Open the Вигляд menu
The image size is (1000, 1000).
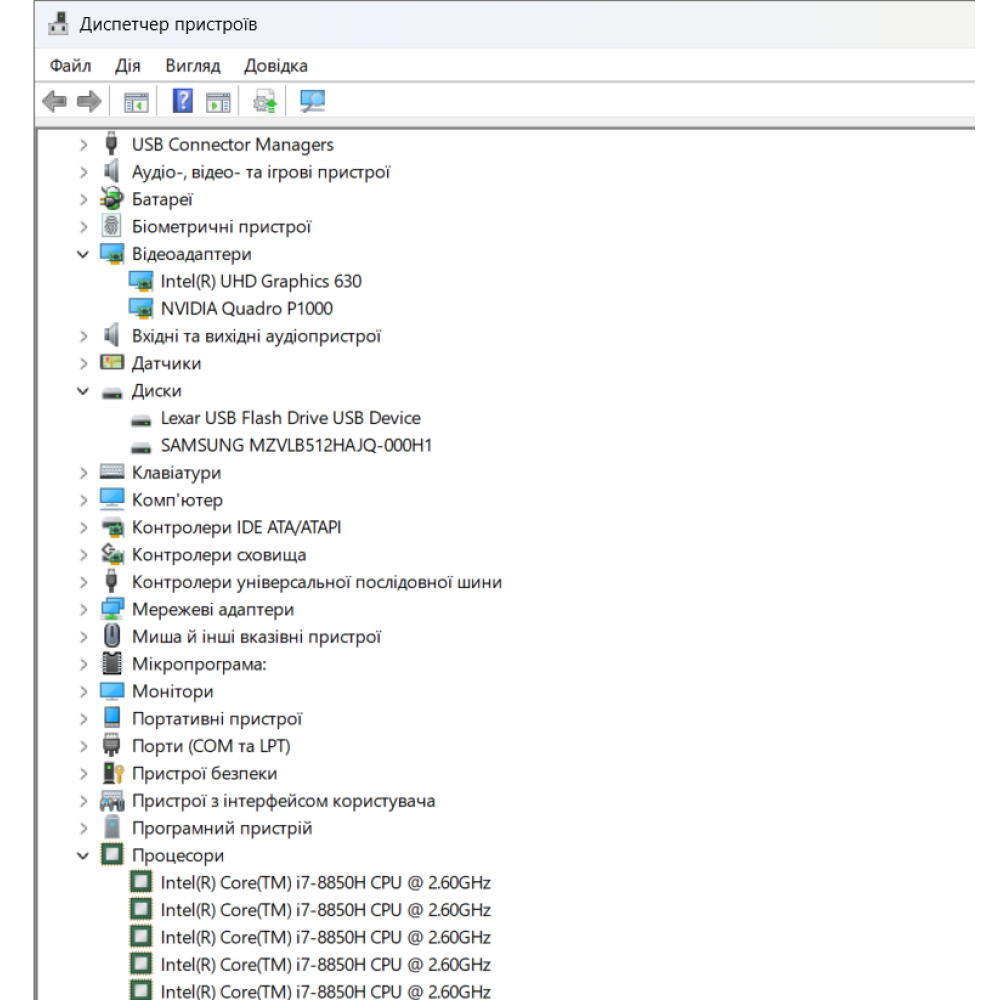coord(193,66)
